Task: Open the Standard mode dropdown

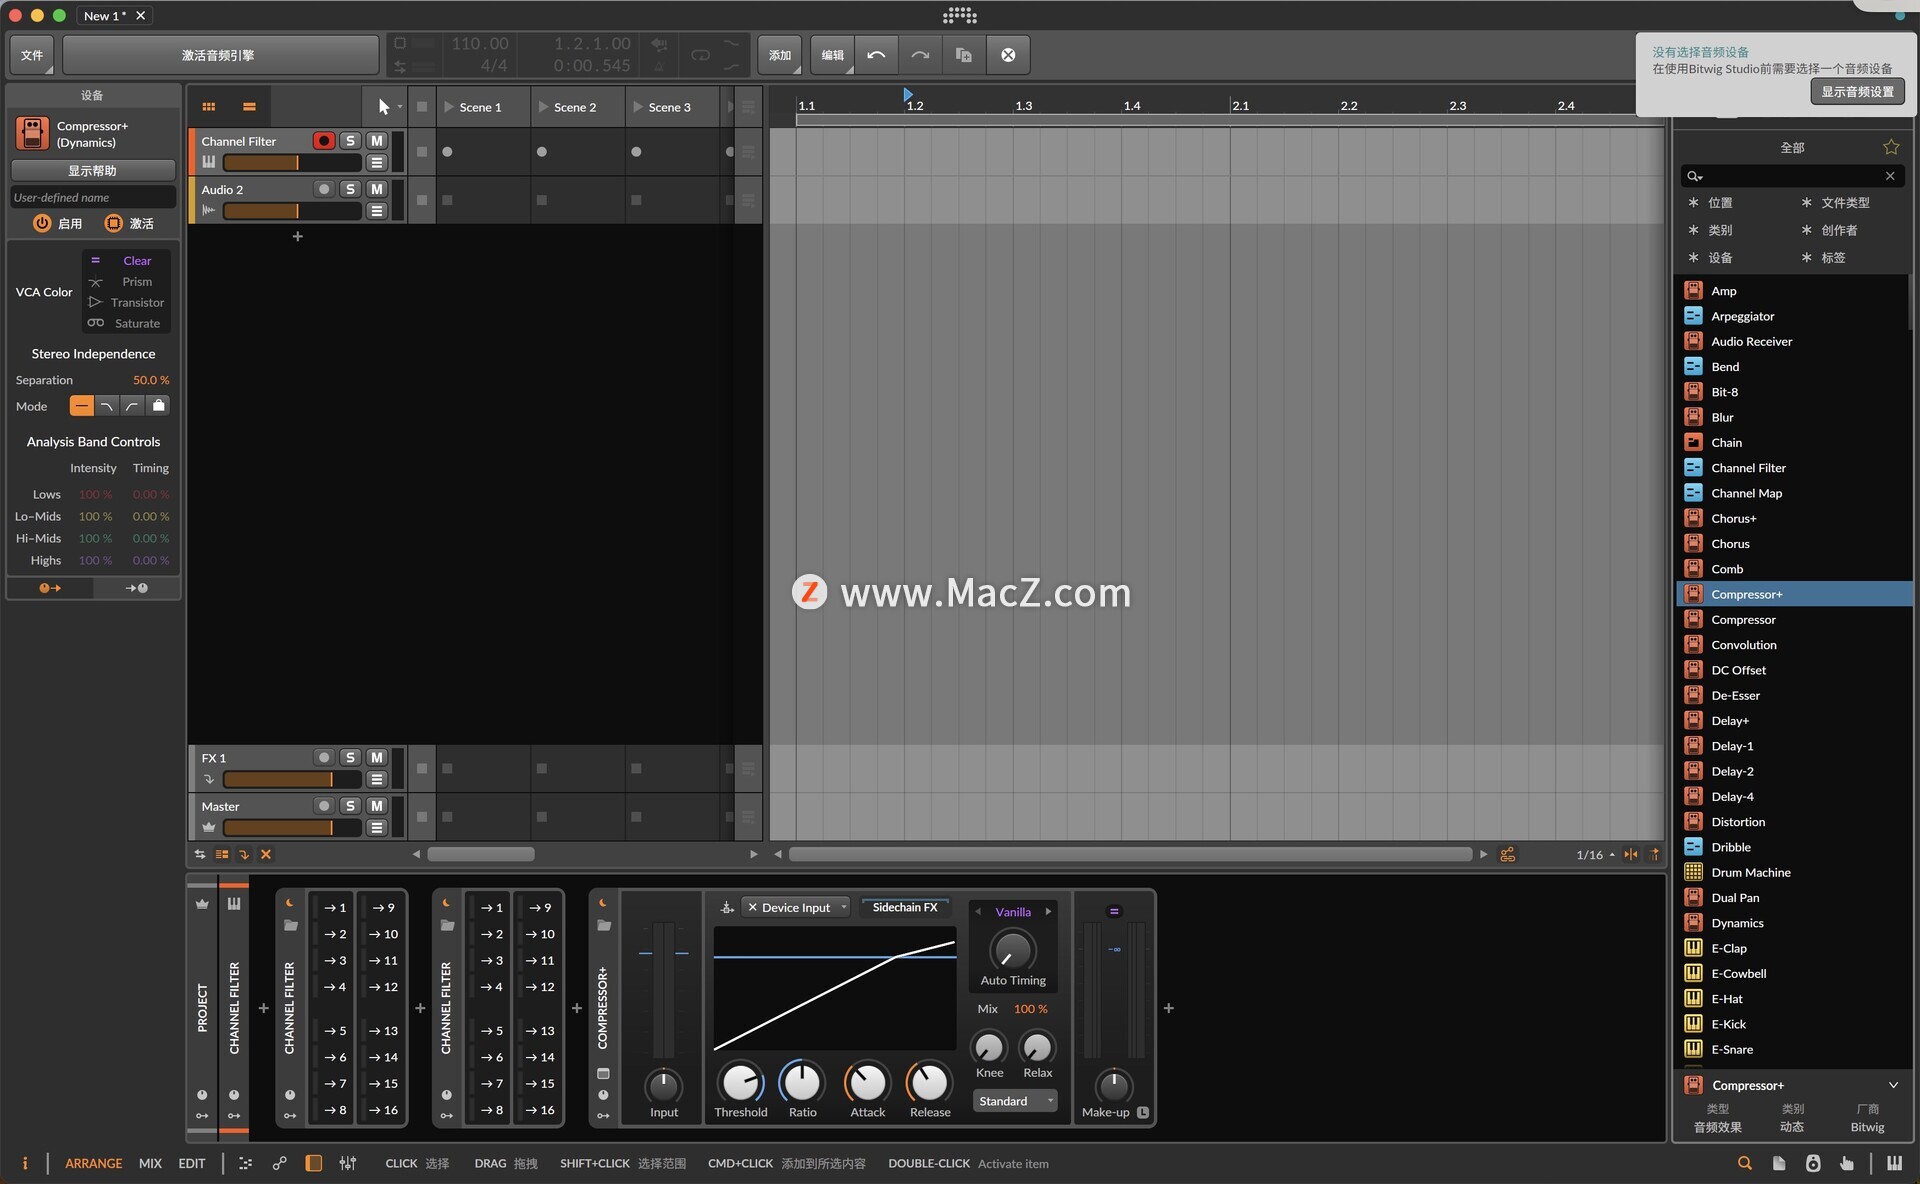Action: 1014,1101
